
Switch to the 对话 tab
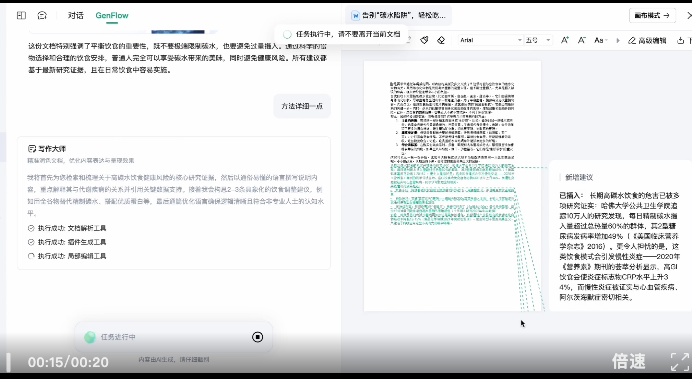[75, 15]
